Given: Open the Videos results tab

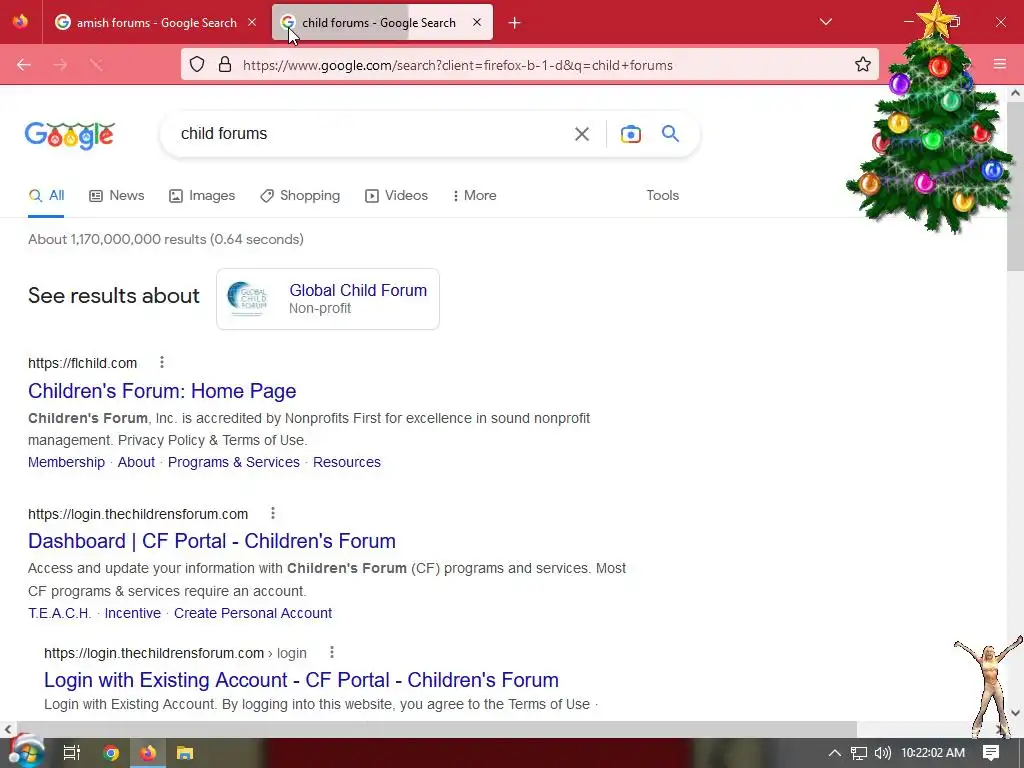Looking at the screenshot, I should tap(396, 195).
